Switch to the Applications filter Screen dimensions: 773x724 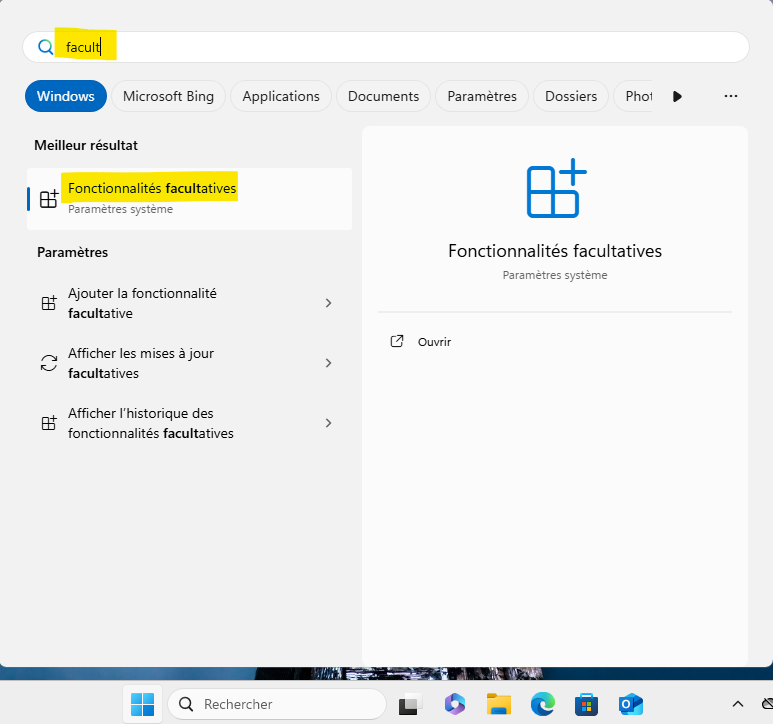281,96
